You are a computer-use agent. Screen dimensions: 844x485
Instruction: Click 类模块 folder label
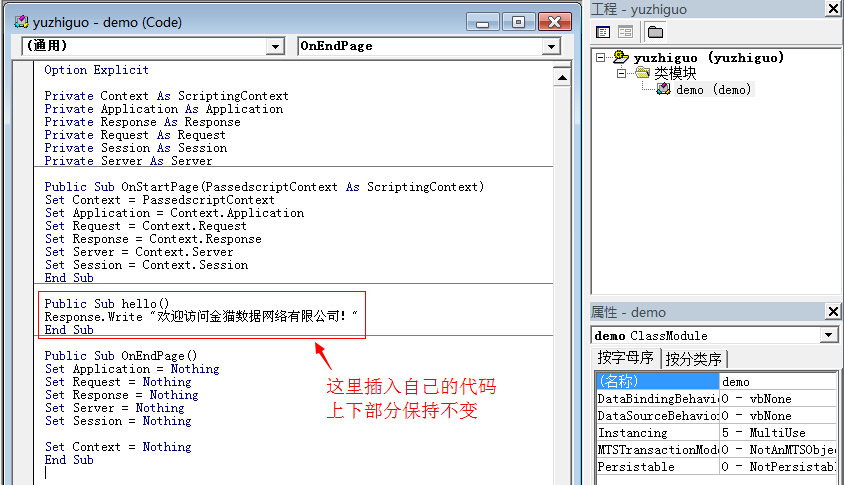(x=675, y=73)
